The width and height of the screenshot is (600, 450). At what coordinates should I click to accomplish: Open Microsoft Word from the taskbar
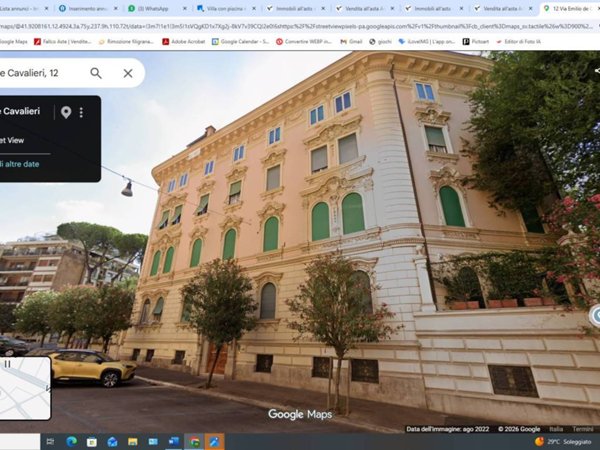(173, 442)
